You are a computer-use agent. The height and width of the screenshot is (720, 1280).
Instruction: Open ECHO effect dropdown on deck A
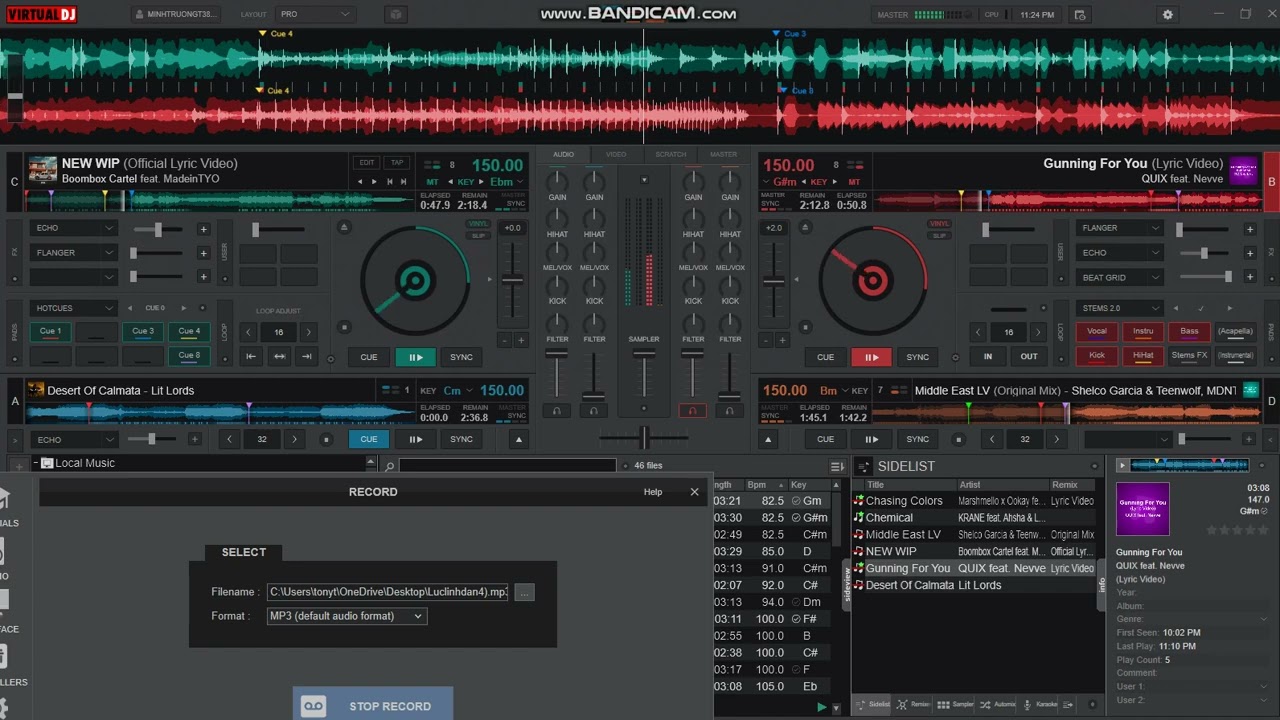coord(73,439)
